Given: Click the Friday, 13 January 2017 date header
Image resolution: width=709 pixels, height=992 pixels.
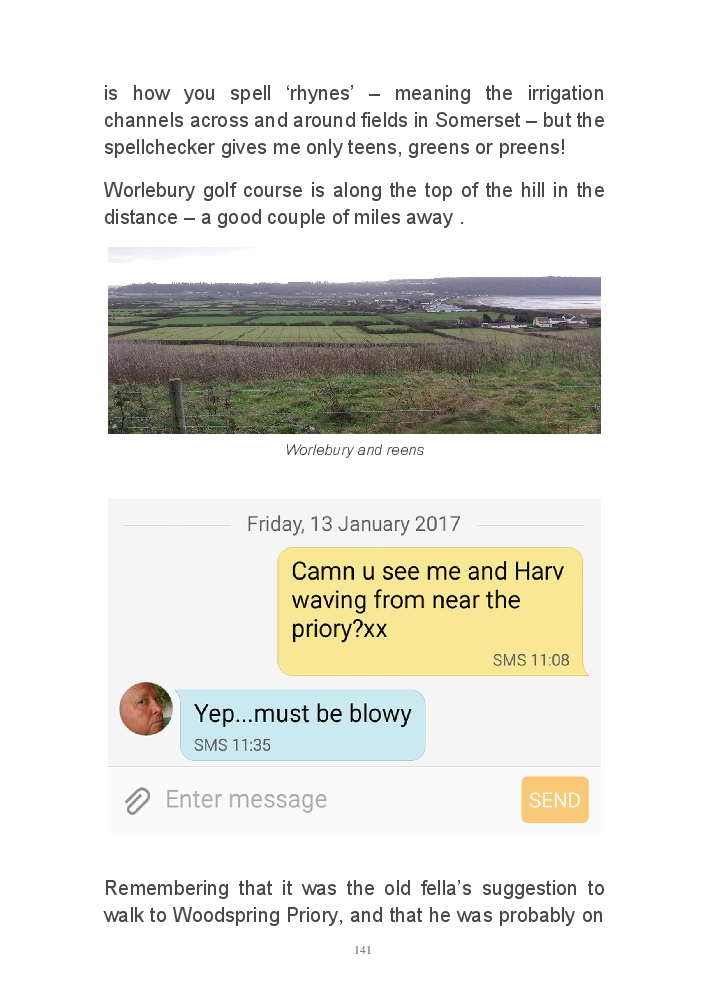Looking at the screenshot, I should click(x=354, y=524).
